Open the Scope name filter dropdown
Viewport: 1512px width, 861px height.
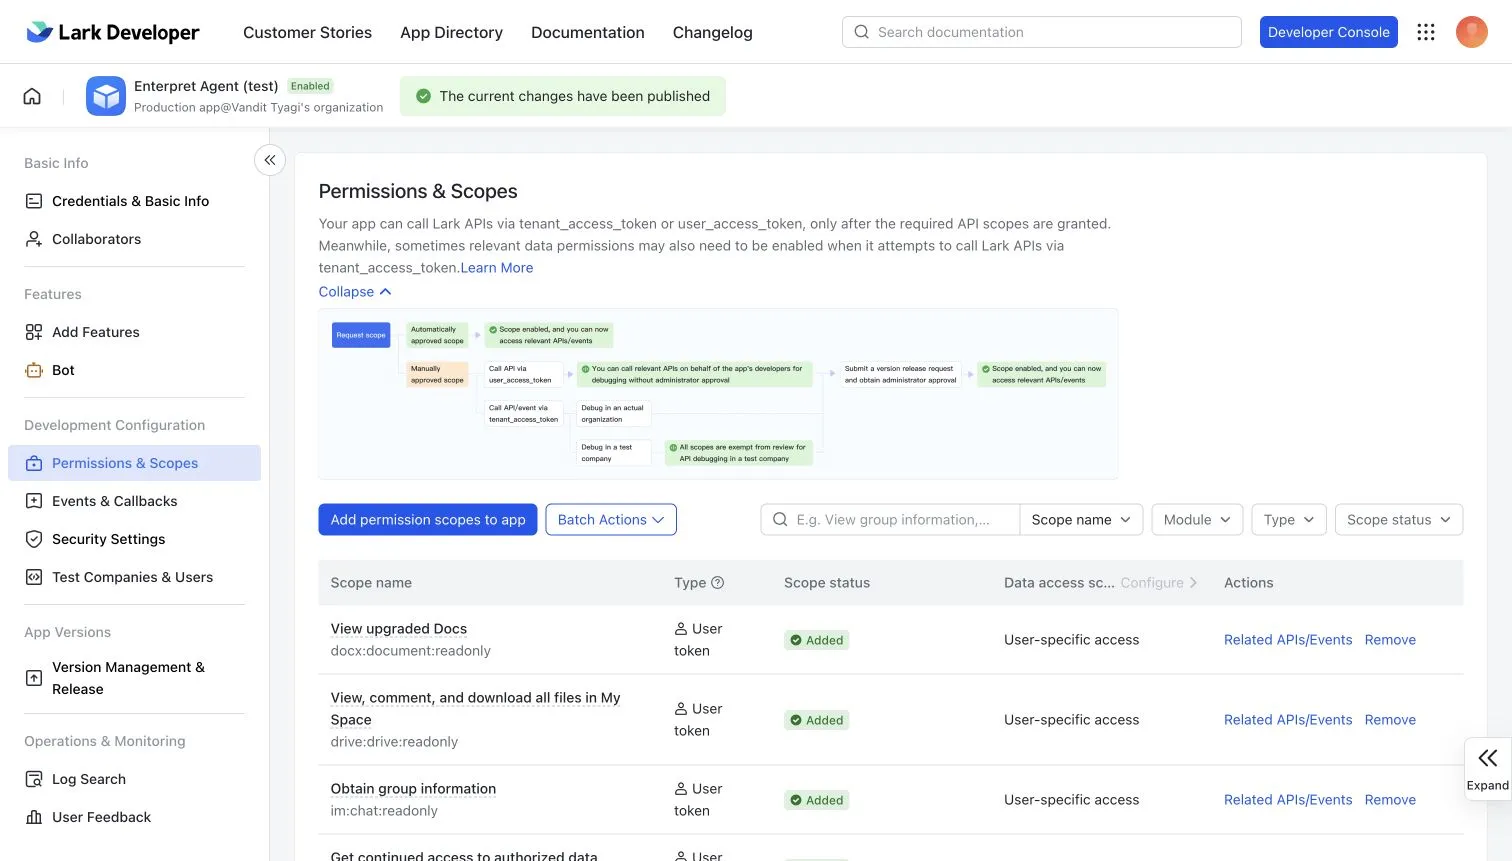pos(1081,520)
